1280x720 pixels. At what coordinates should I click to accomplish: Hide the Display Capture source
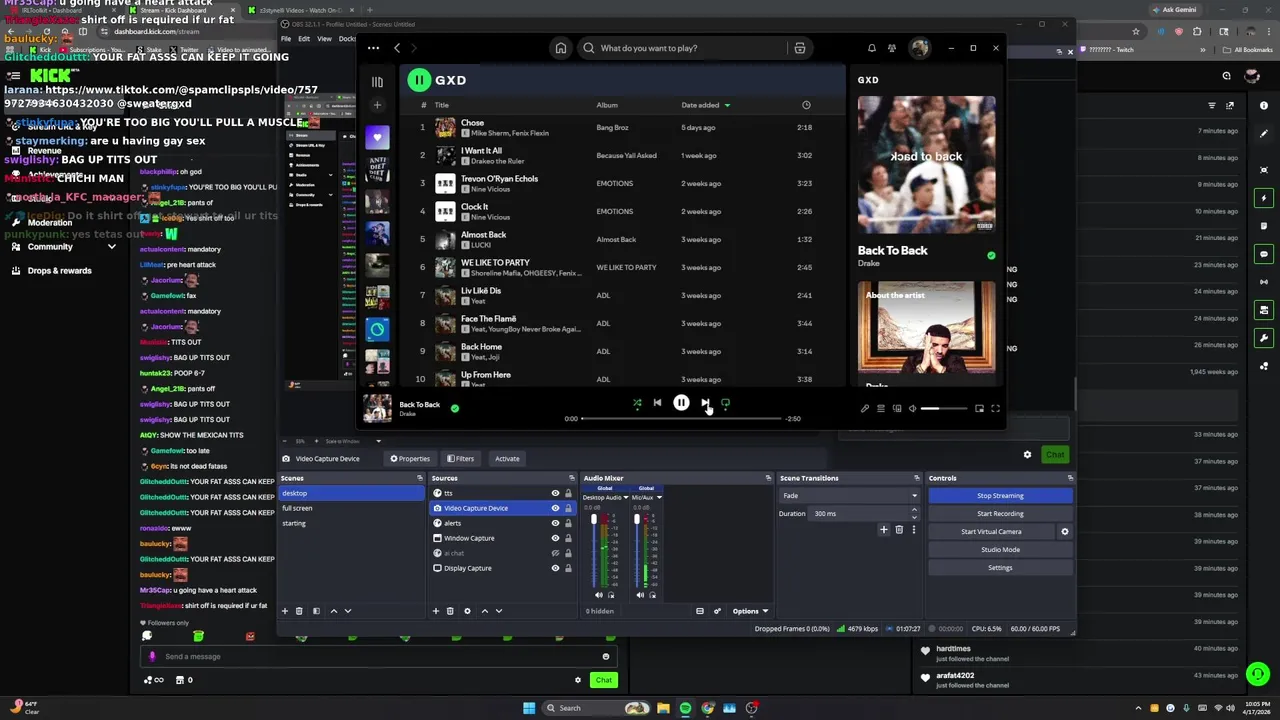tap(555, 568)
